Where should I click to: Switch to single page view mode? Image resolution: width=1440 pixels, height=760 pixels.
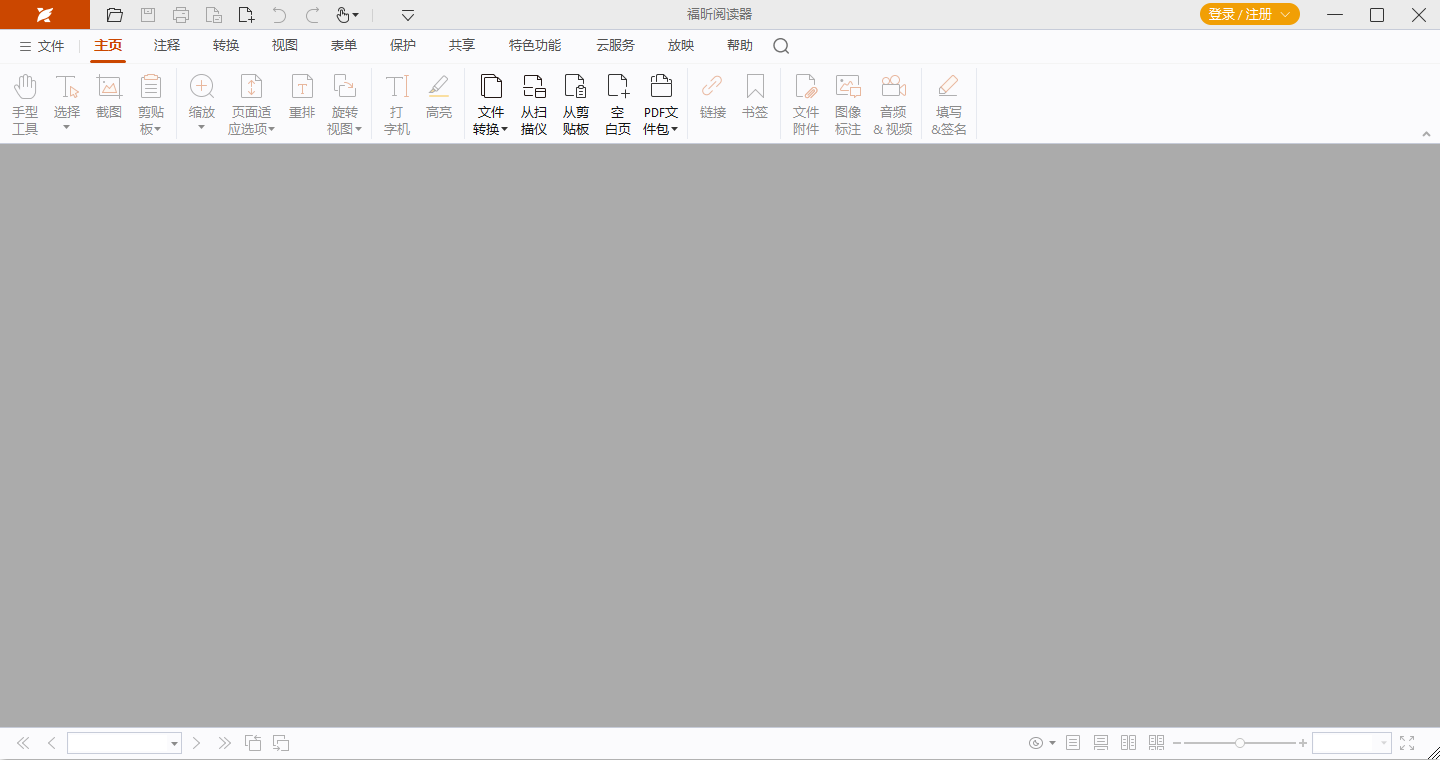click(1073, 743)
